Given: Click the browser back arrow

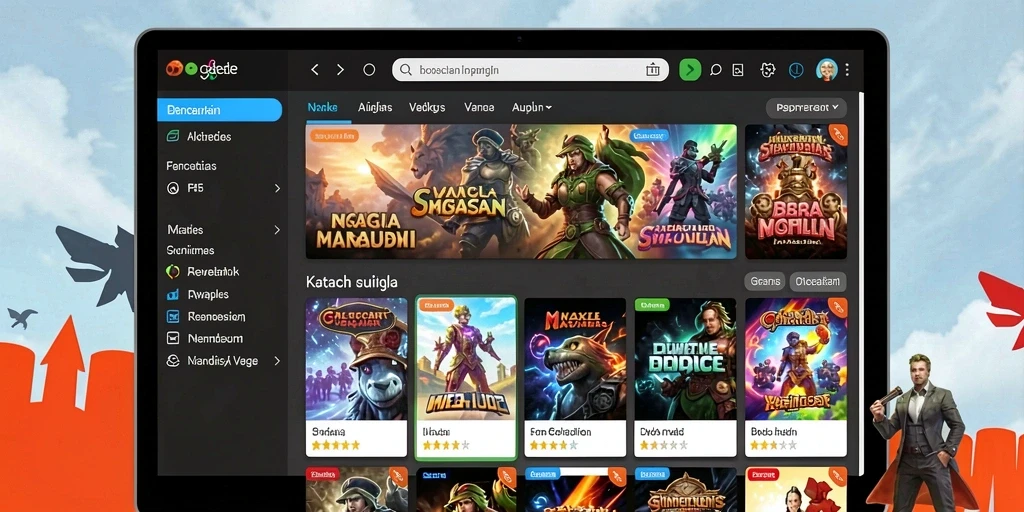Looking at the screenshot, I should (315, 69).
